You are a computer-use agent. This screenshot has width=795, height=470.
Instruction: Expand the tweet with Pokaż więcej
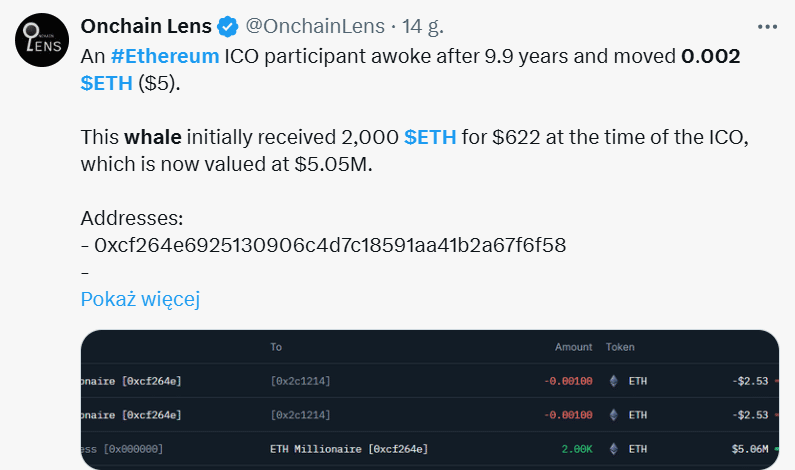click(x=141, y=299)
